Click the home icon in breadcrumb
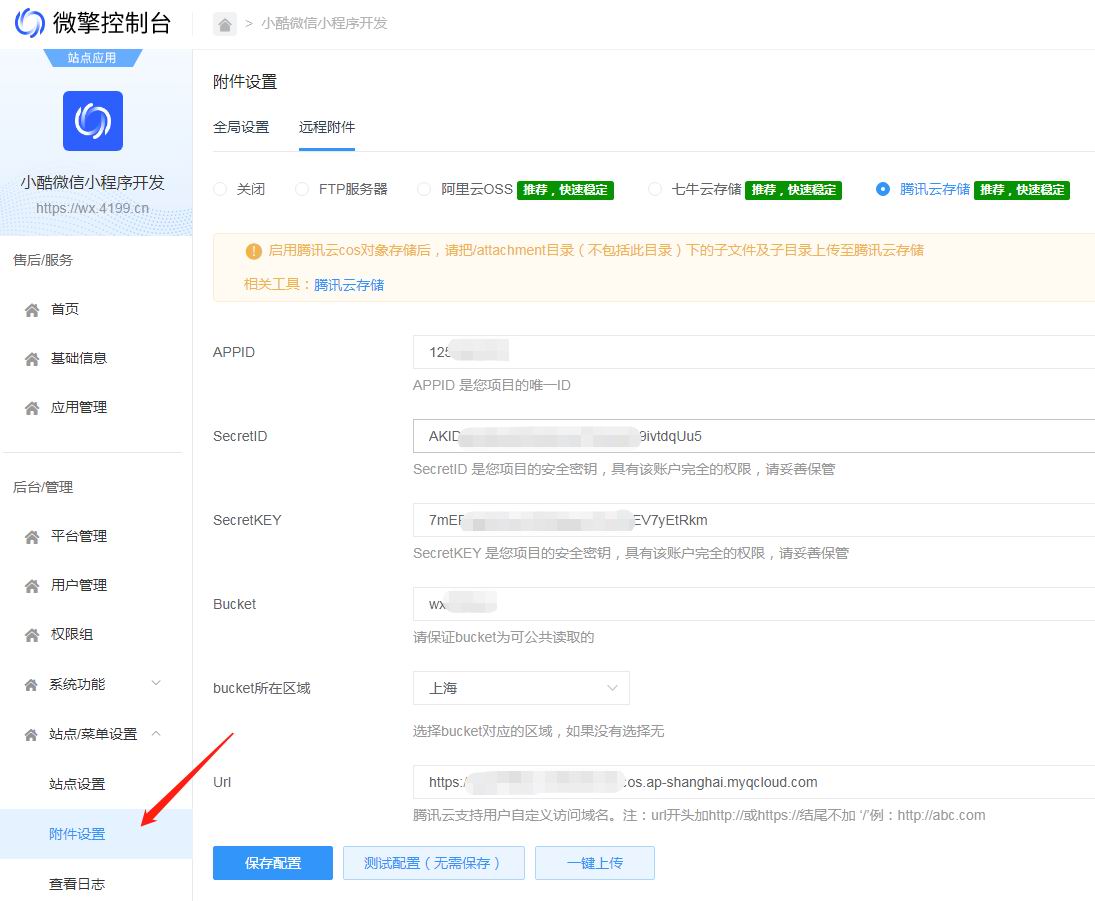 click(225, 24)
